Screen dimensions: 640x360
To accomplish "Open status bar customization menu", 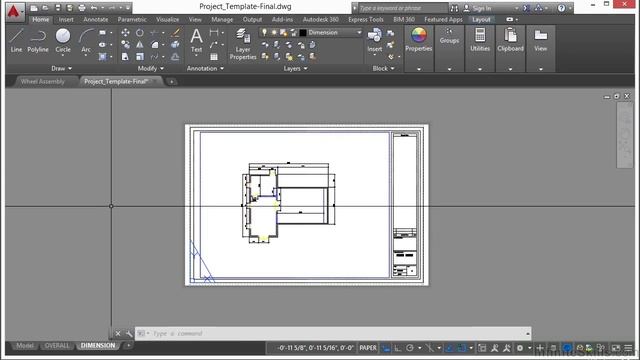I will [629, 348].
